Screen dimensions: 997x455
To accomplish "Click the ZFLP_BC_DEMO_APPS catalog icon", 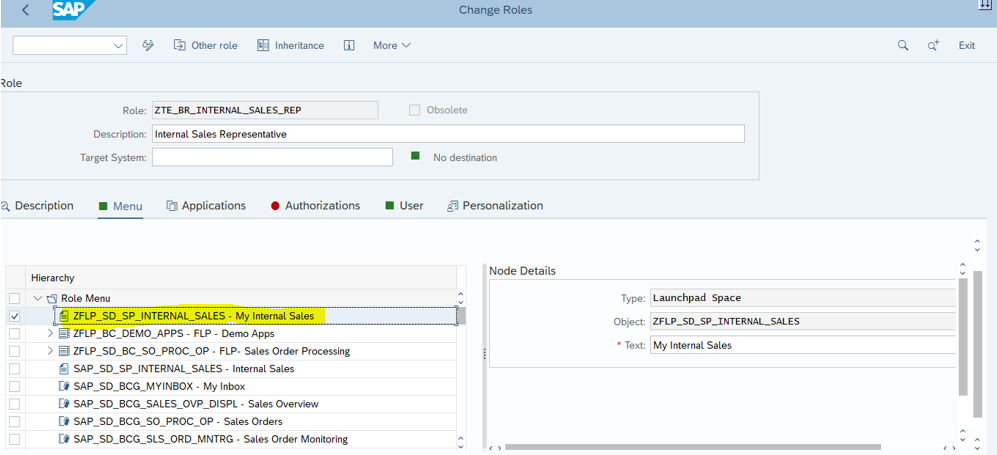I will [64, 333].
